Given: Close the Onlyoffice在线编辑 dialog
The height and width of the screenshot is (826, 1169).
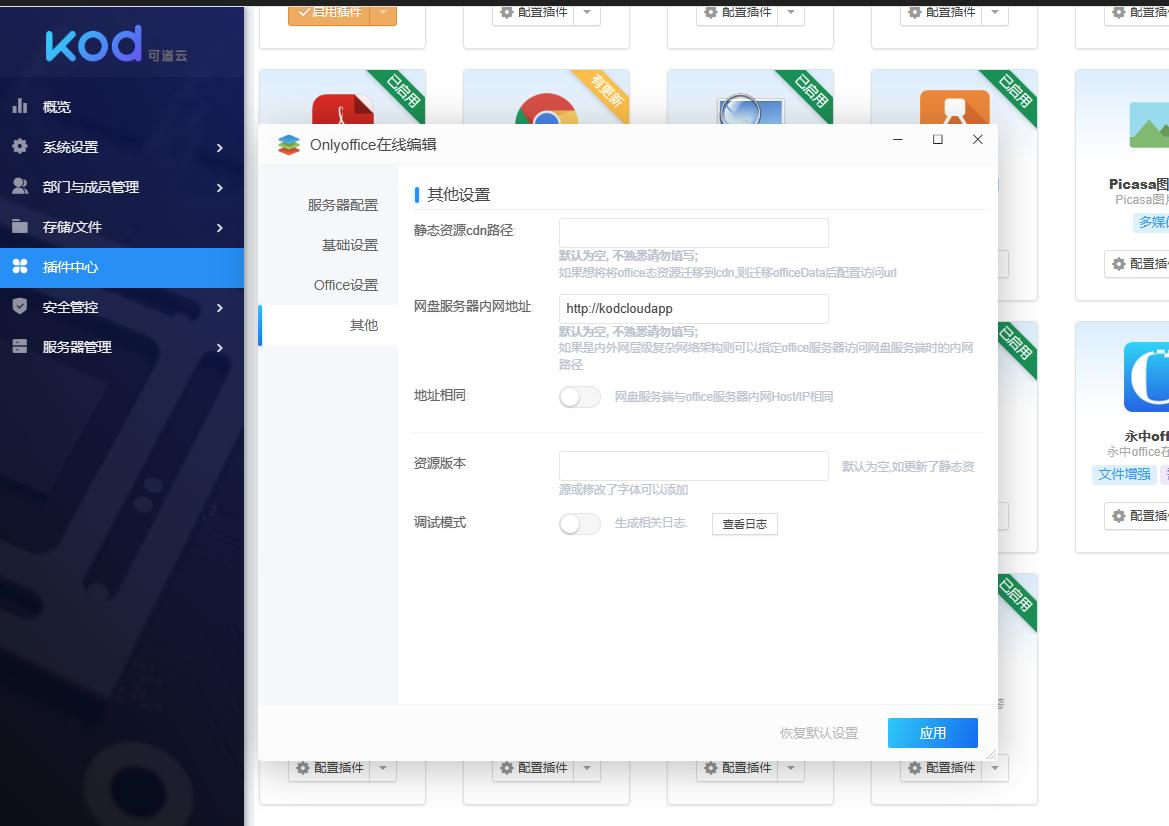Looking at the screenshot, I should click(x=977, y=139).
